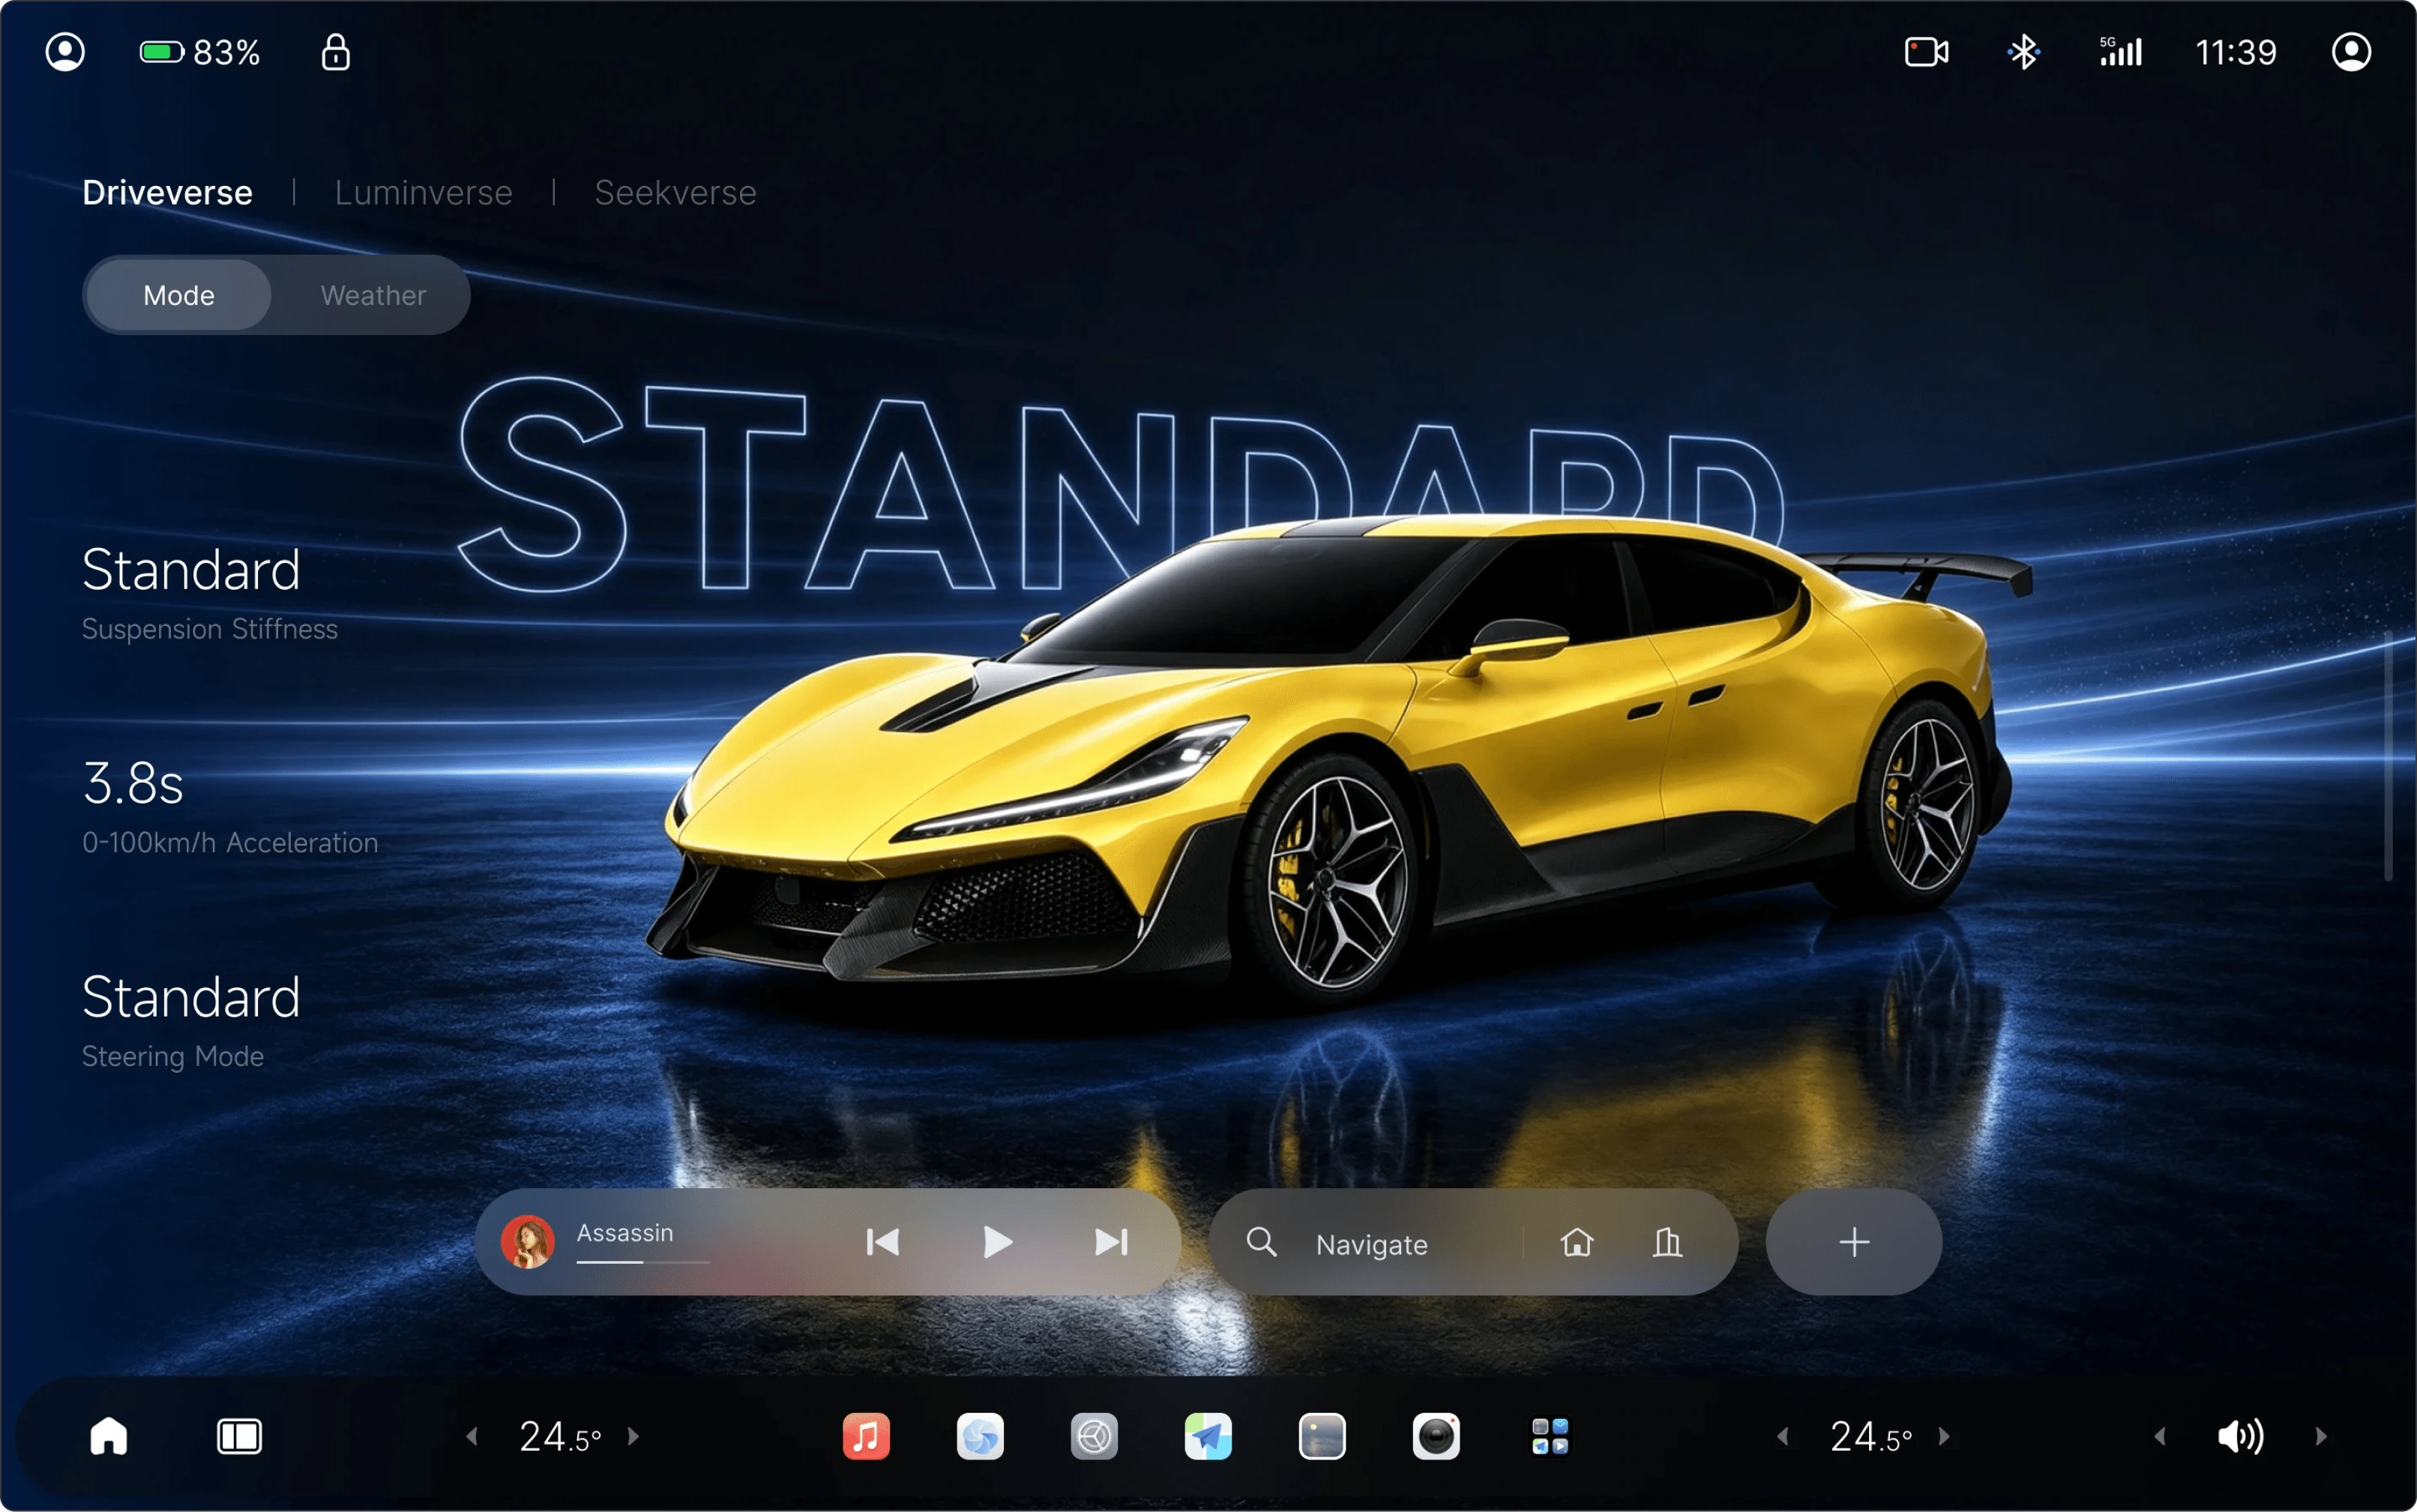
Task: Navigate to work office icon
Action: [1668, 1242]
